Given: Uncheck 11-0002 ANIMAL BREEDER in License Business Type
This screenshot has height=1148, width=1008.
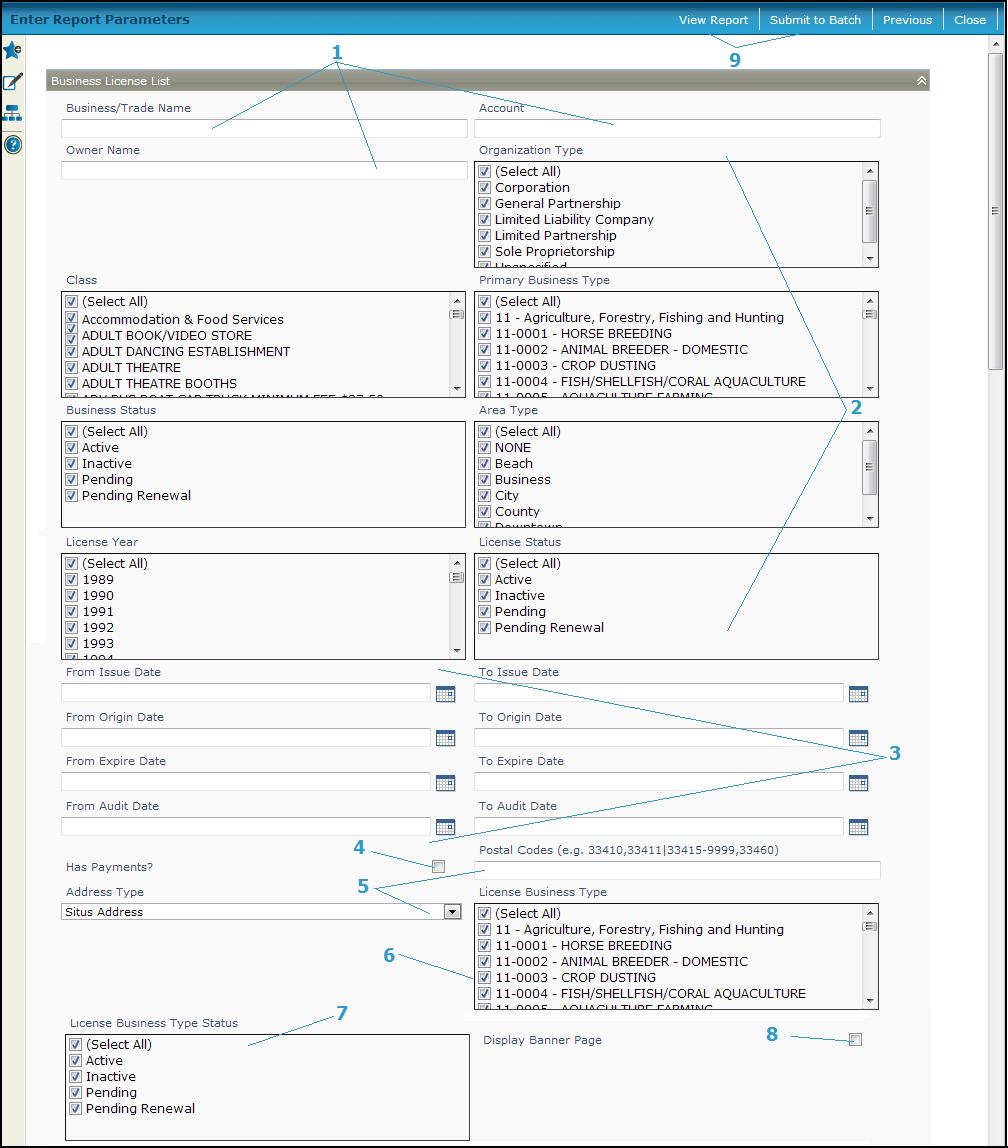Looking at the screenshot, I should [484, 961].
